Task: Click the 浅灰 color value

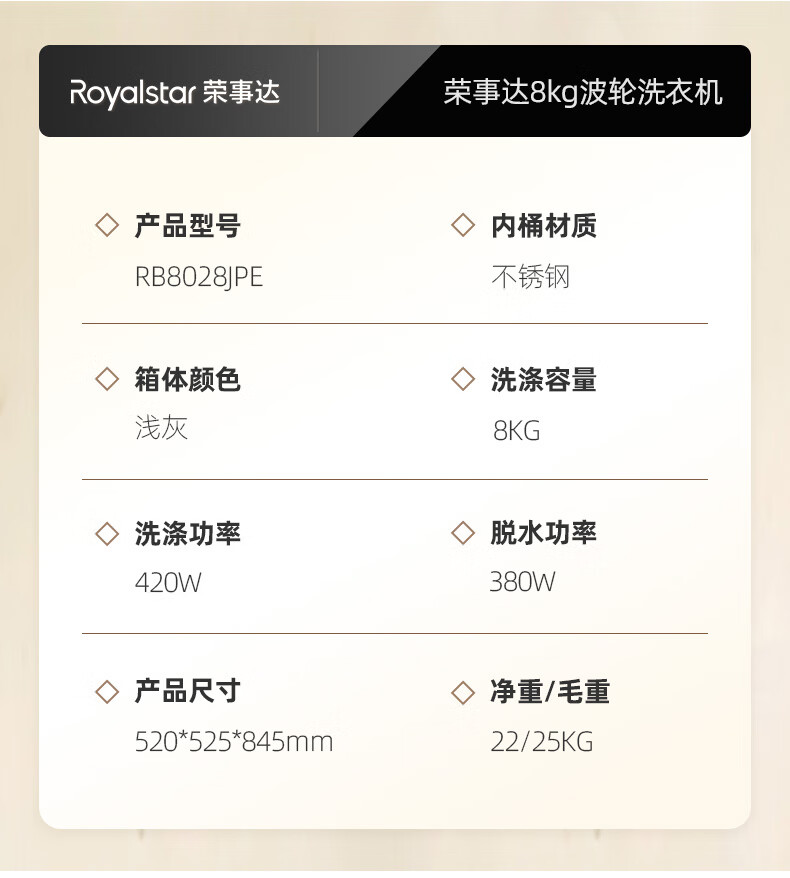Action: pyautogui.click(x=161, y=429)
